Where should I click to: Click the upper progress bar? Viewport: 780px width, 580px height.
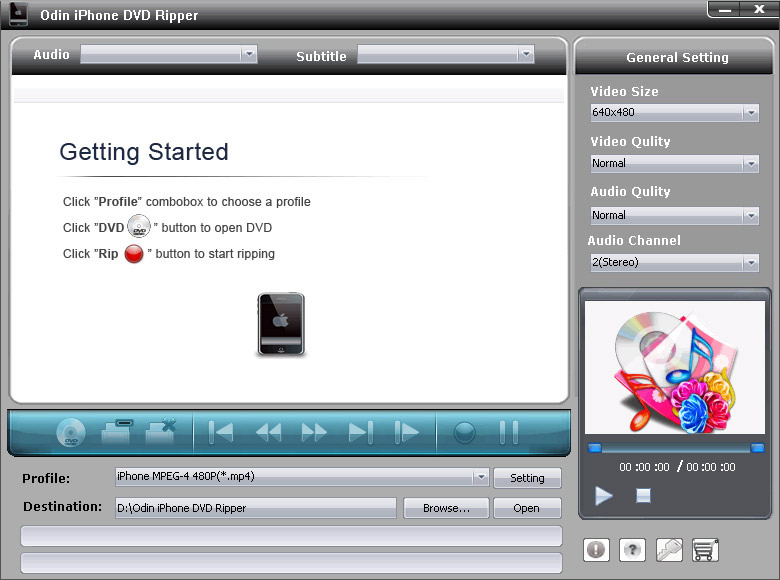click(x=292, y=536)
